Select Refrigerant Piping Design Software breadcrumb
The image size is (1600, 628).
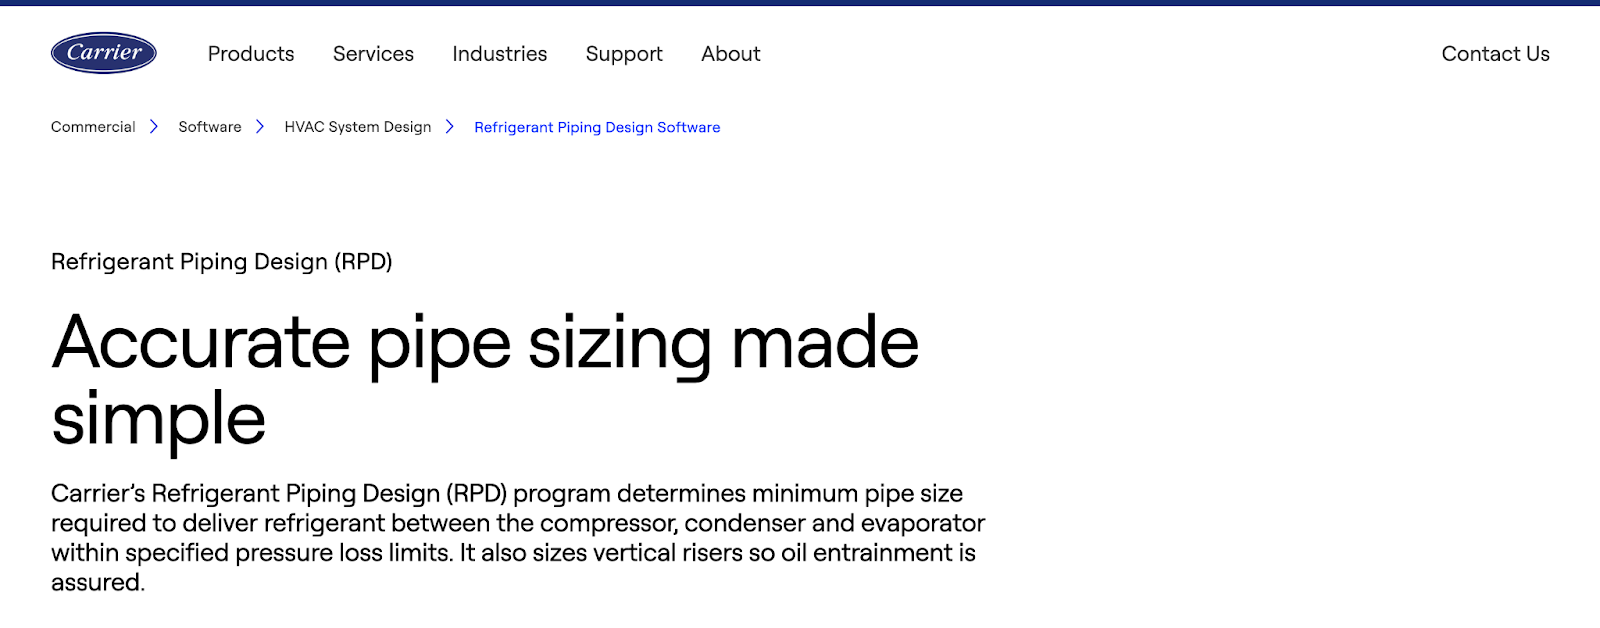[x=597, y=127]
